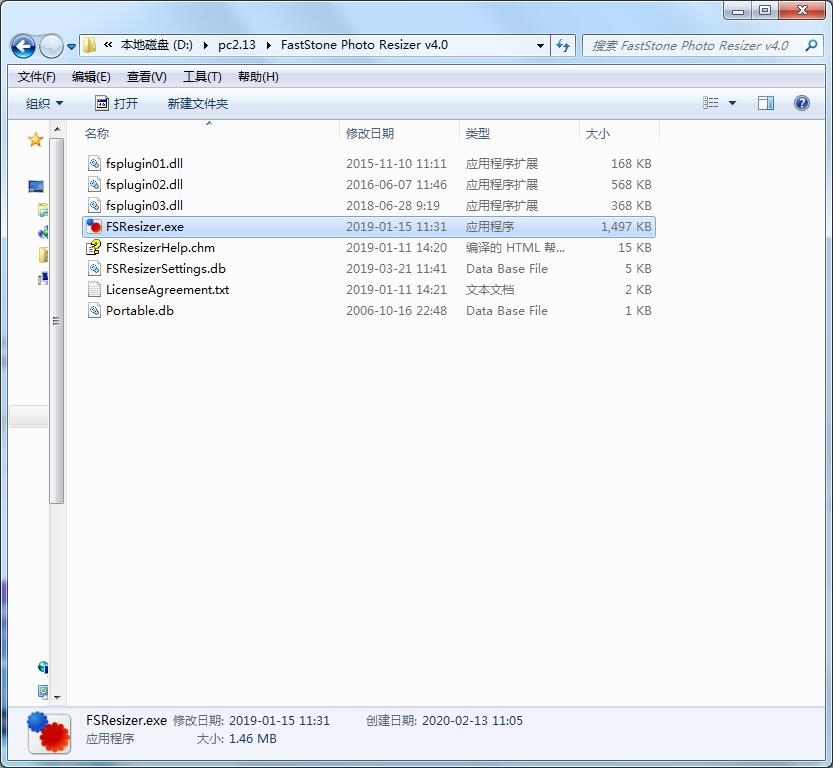Click 本地磁盘 (D:) in address path
Screen dimensions: 833x768
point(157,45)
